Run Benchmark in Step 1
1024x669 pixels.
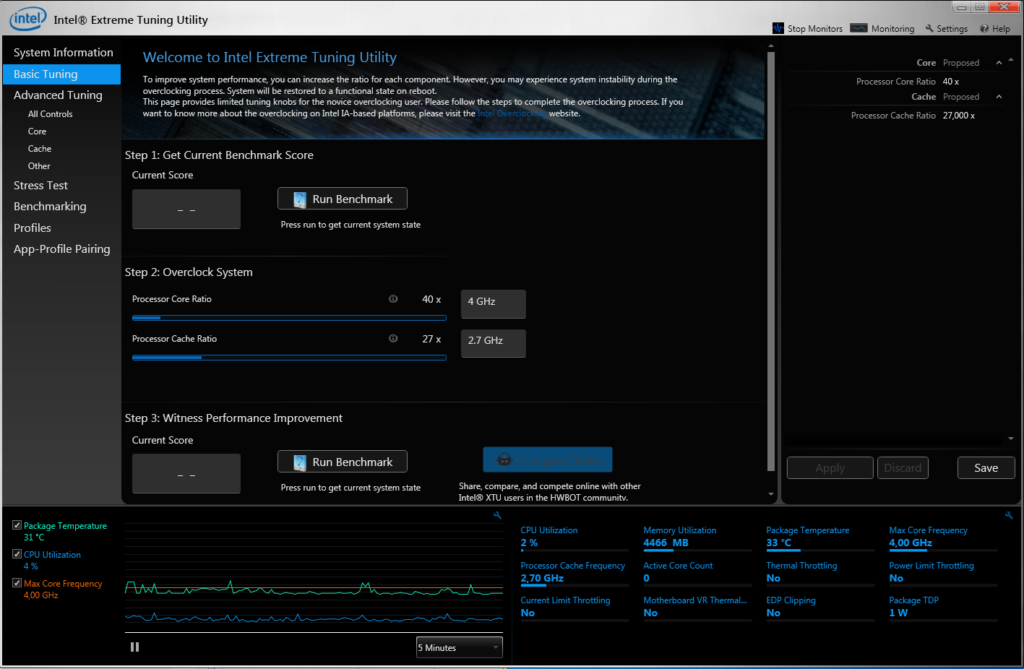[342, 199]
